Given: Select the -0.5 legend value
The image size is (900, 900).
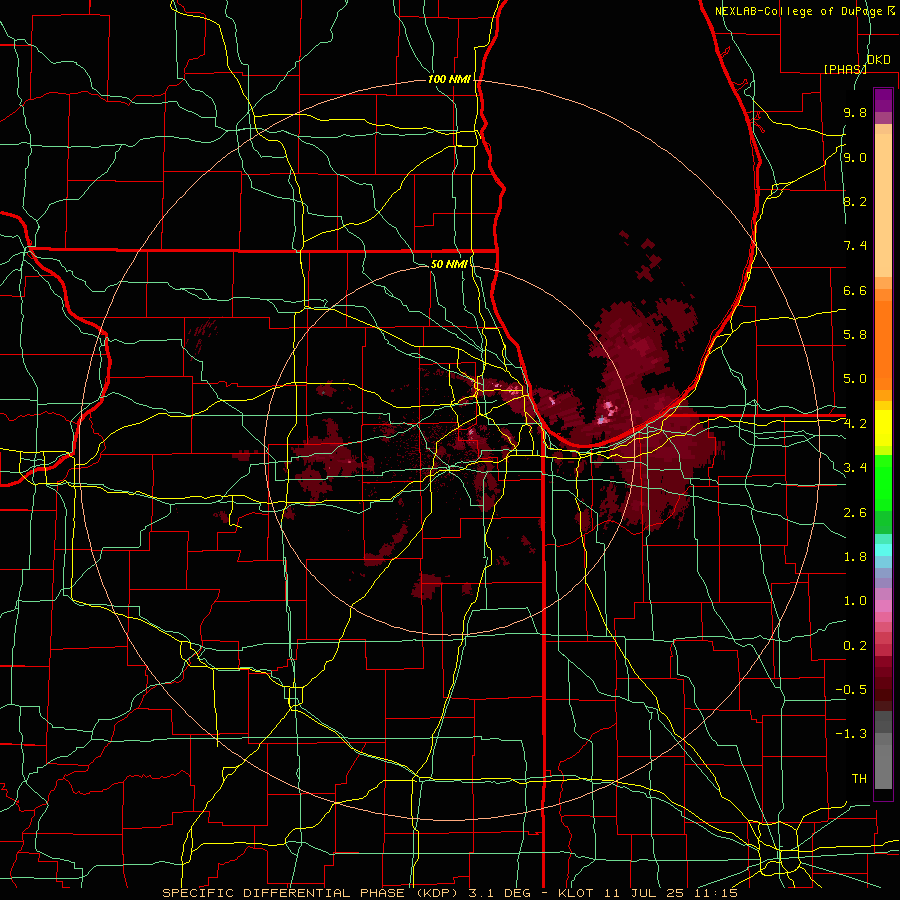Looking at the screenshot, I should tap(851, 690).
